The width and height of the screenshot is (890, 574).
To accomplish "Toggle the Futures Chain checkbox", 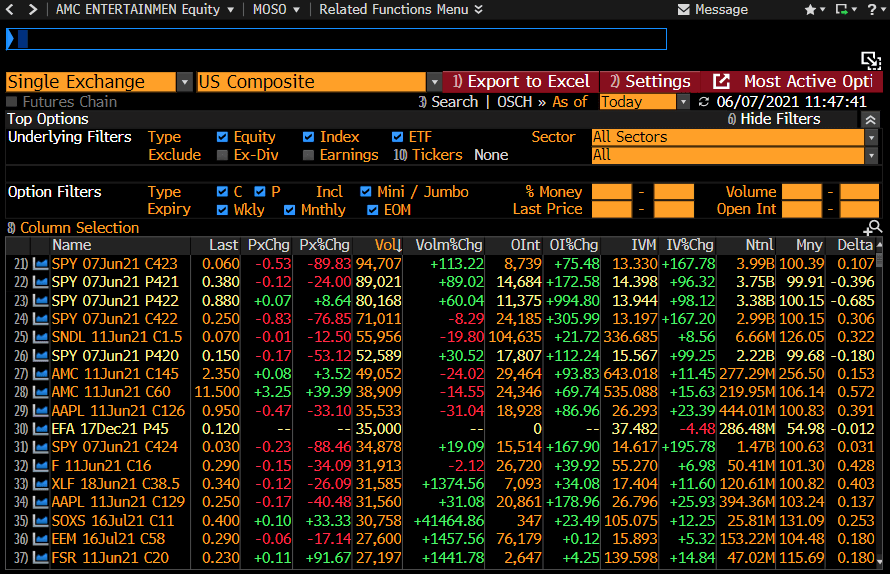I will 12,102.
